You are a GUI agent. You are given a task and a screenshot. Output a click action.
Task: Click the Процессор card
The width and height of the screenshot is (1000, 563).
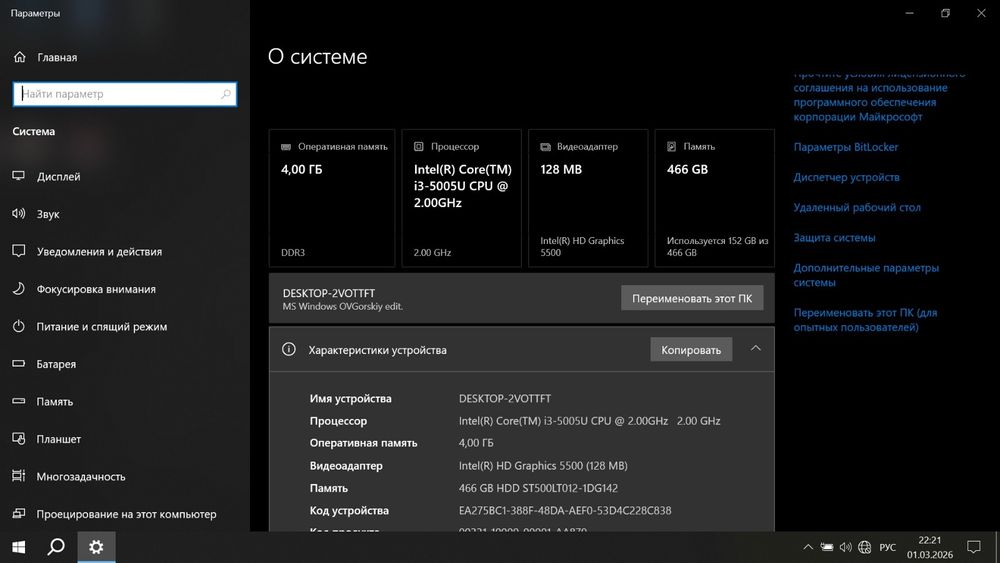[x=461, y=198]
